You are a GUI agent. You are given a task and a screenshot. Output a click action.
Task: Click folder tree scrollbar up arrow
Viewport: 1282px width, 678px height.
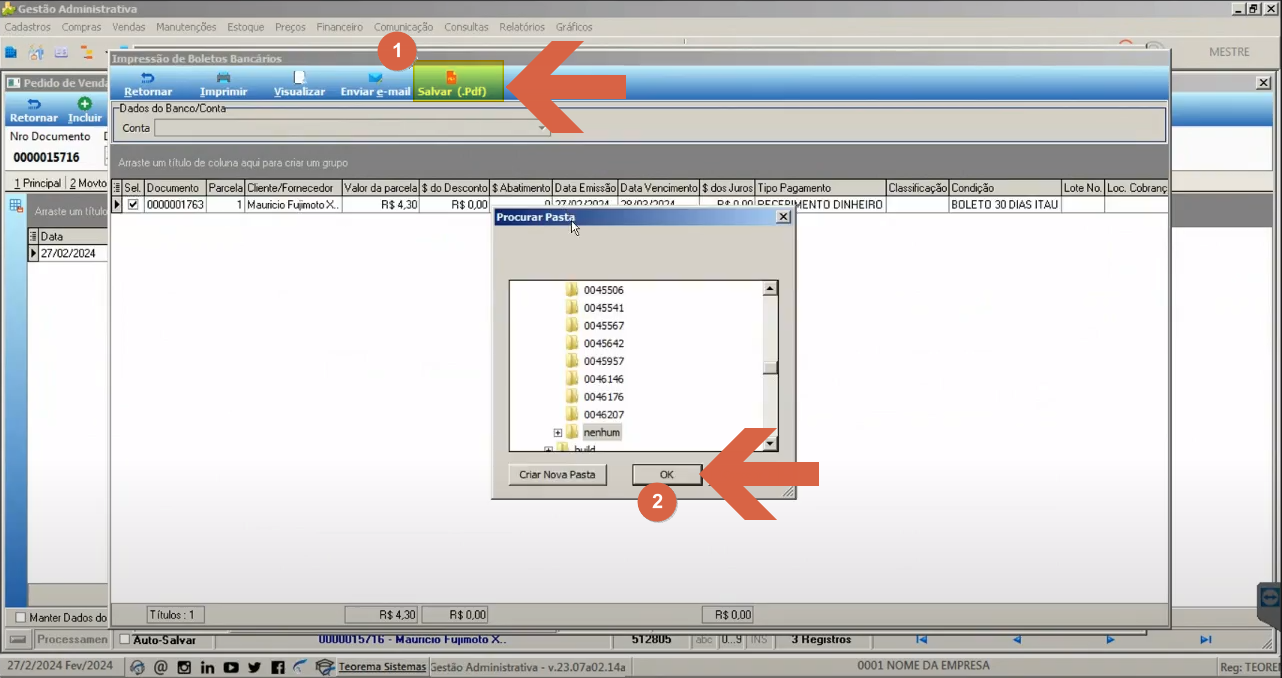[770, 289]
